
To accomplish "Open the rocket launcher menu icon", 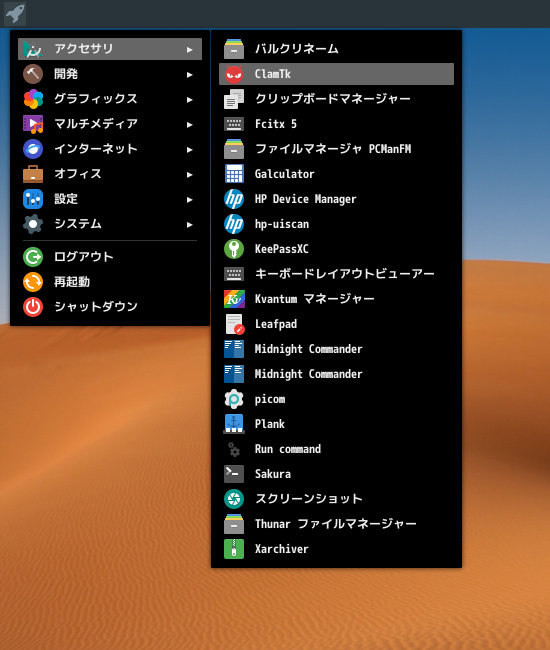I will (x=15, y=13).
